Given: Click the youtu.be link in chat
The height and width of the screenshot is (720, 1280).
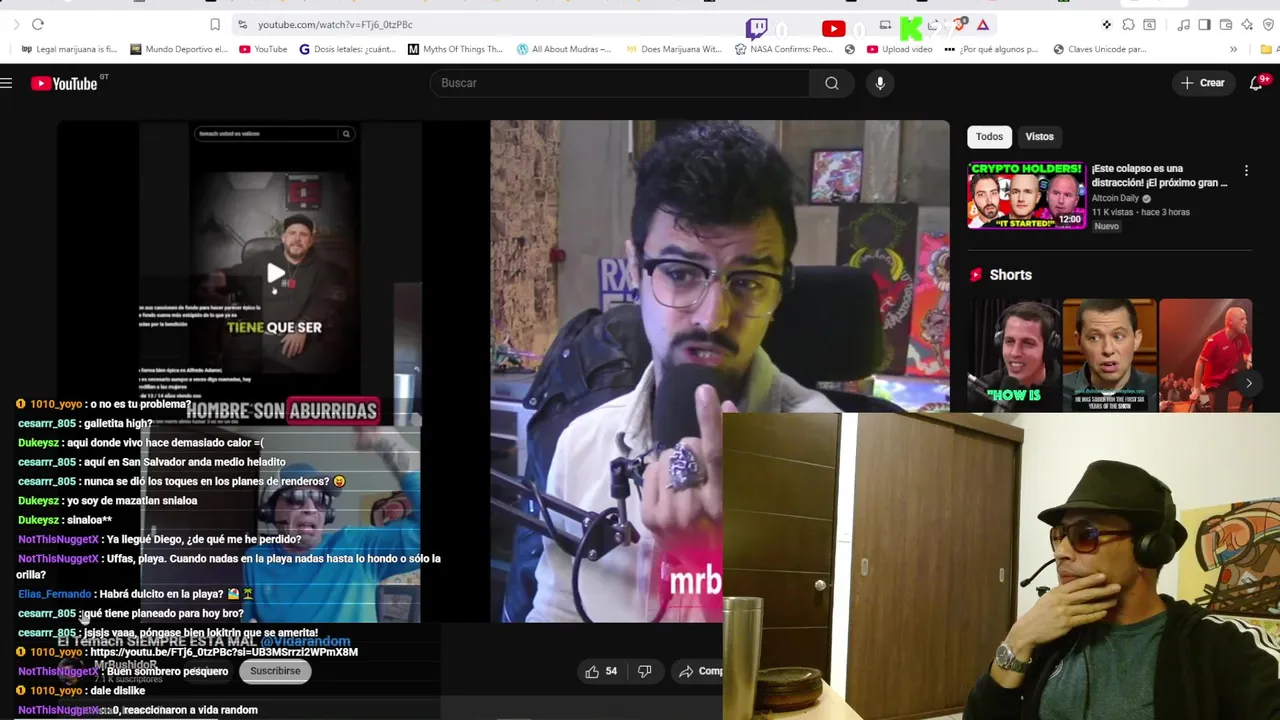Looking at the screenshot, I should click(x=223, y=652).
